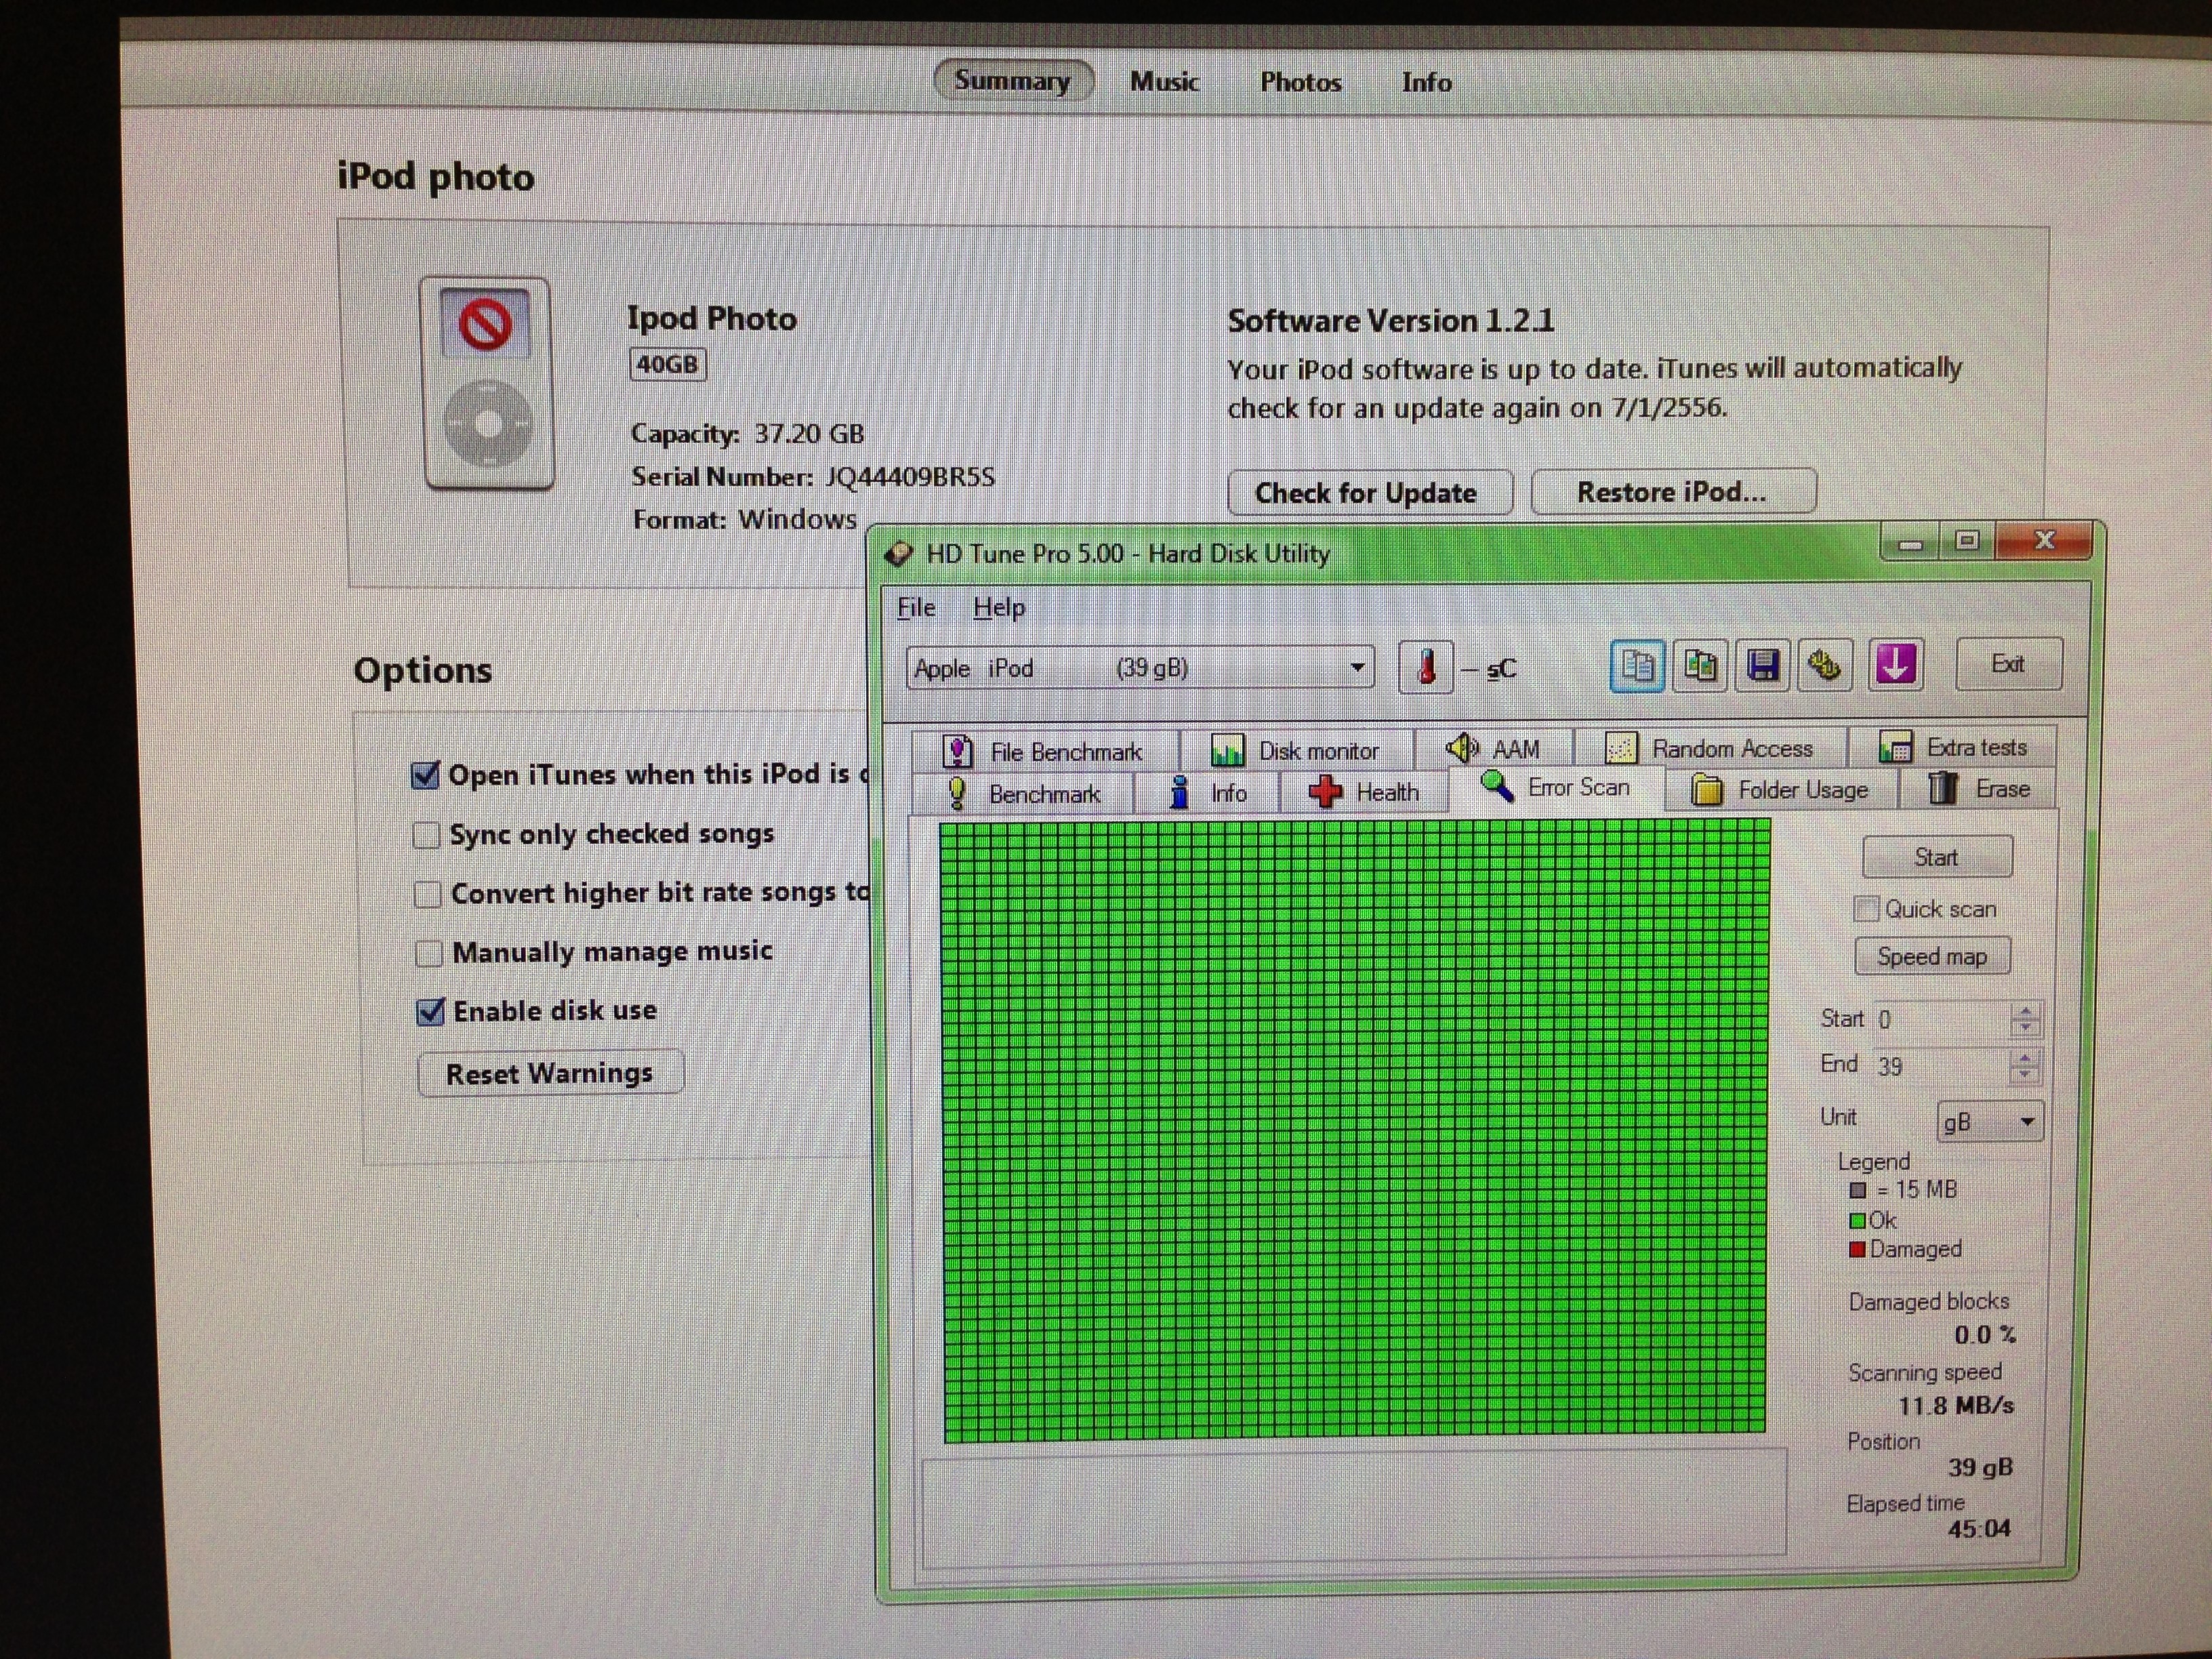The width and height of the screenshot is (2212, 1659).
Task: Click the Start button in Error Scan
Action: [1937, 857]
